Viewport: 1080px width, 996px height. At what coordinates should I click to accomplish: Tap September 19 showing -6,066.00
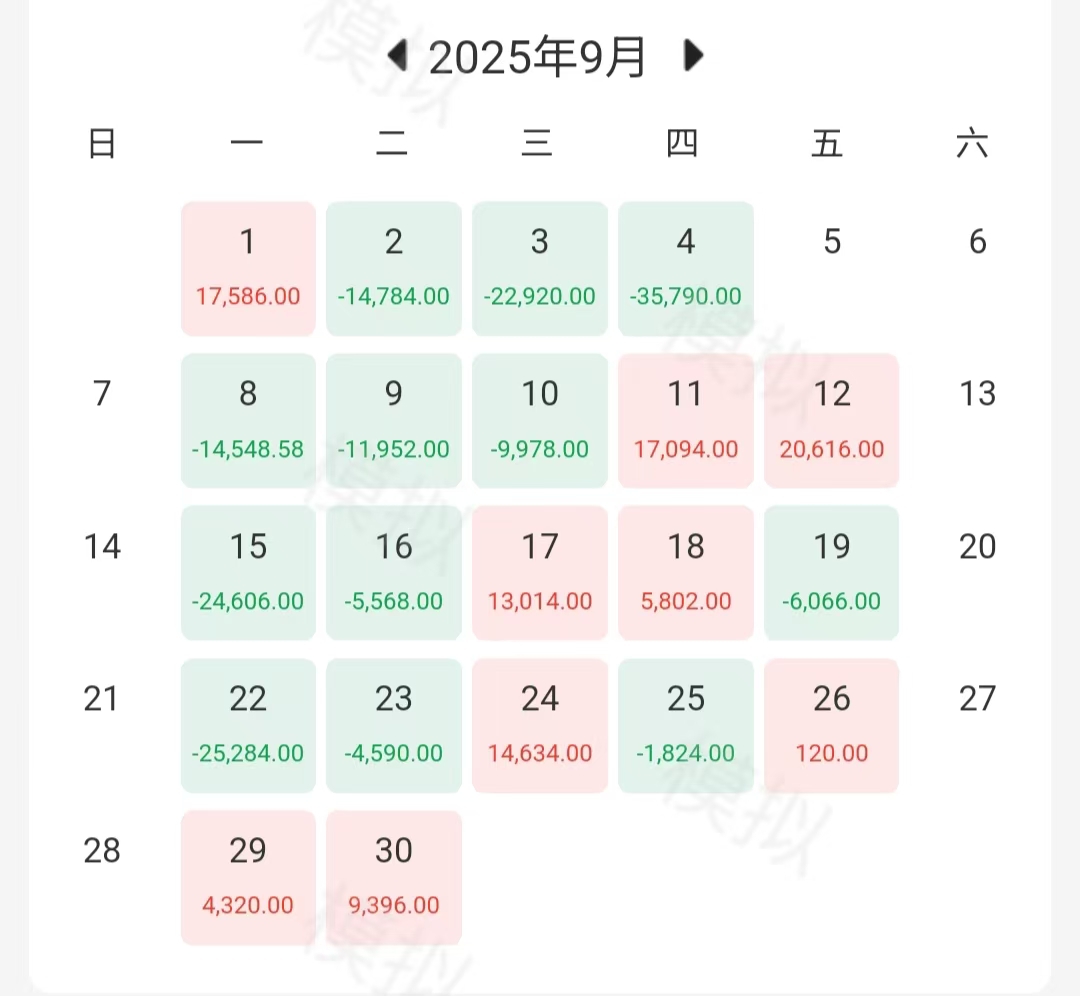(832, 572)
